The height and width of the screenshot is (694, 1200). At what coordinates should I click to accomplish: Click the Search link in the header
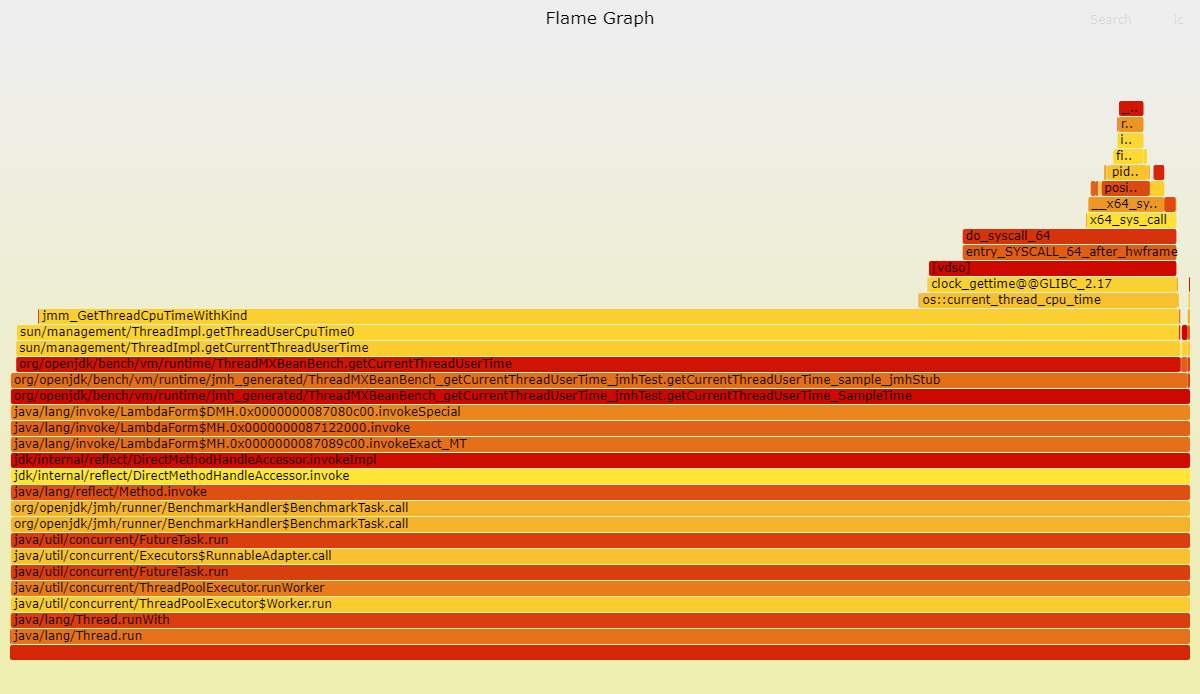(1110, 19)
